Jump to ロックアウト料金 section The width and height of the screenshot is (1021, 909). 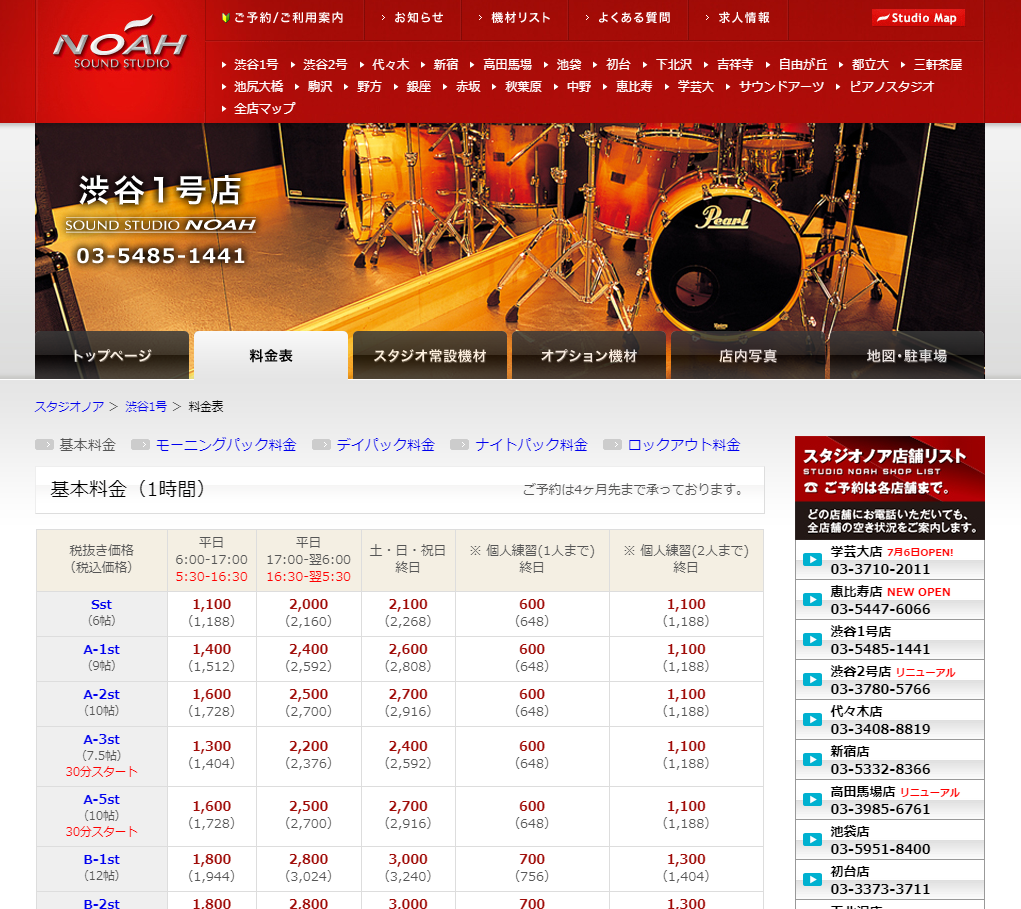click(x=684, y=445)
